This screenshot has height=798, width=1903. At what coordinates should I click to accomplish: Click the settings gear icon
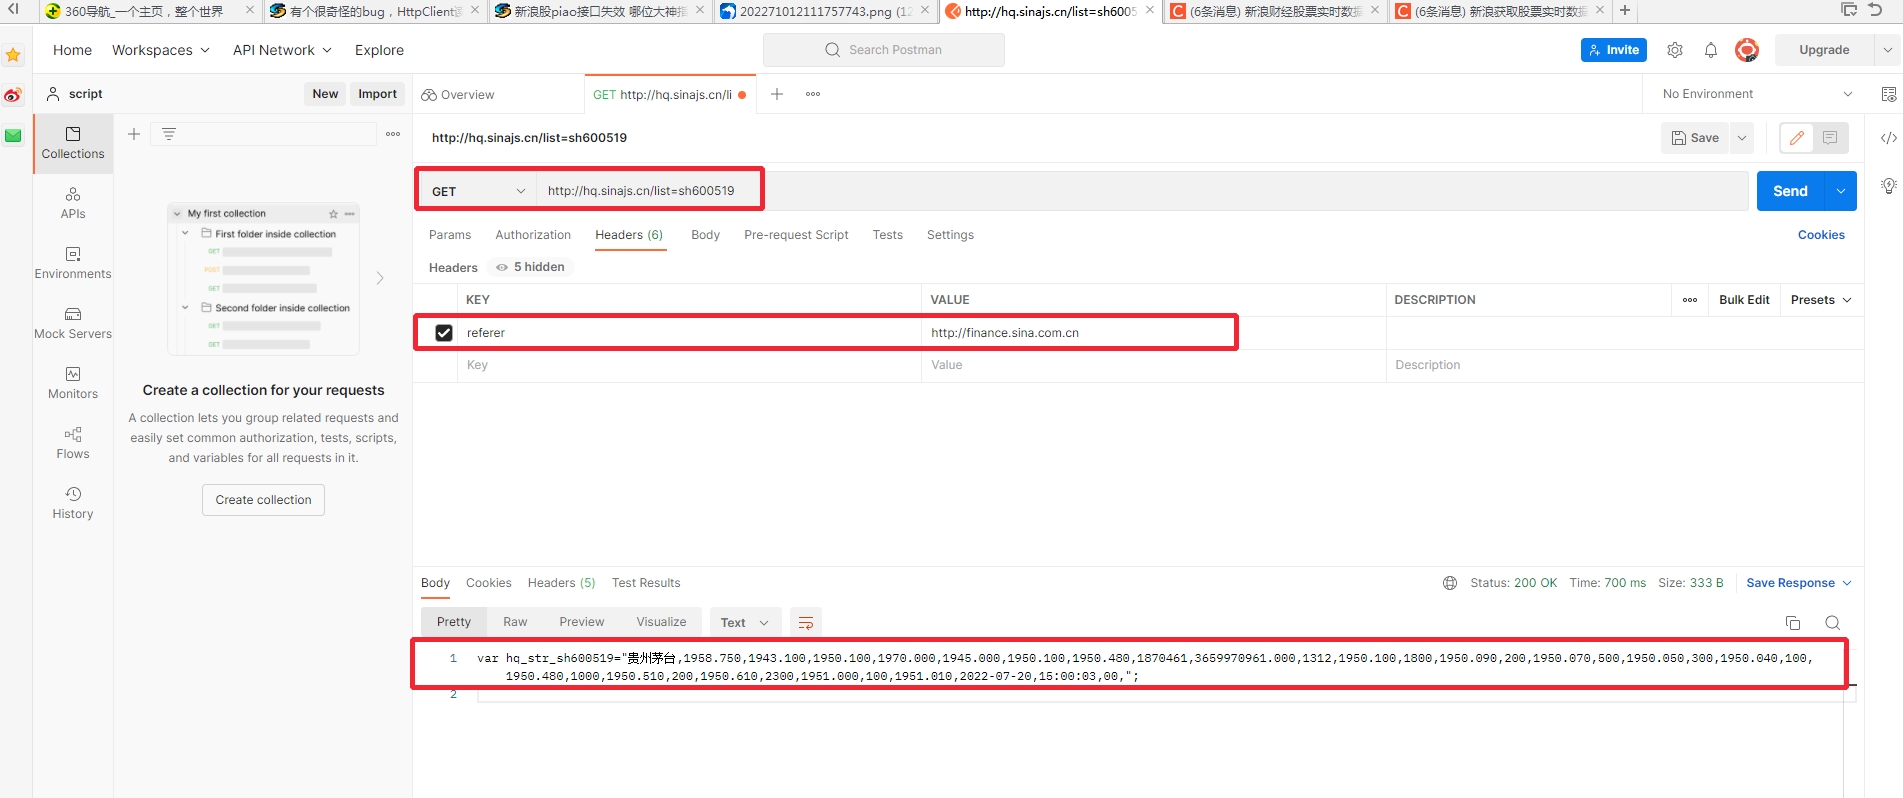1675,50
